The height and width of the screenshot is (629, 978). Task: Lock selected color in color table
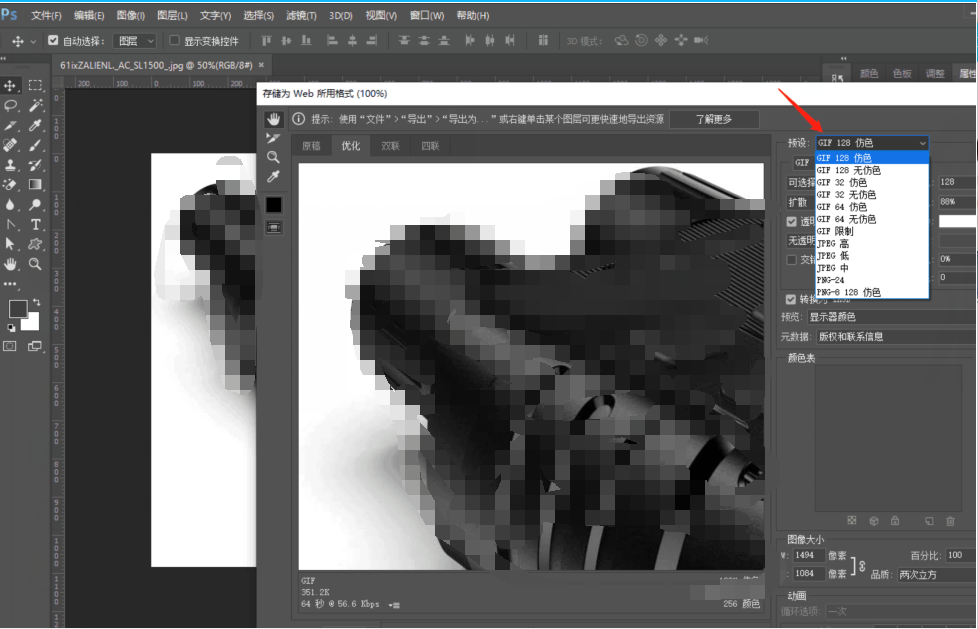point(894,521)
